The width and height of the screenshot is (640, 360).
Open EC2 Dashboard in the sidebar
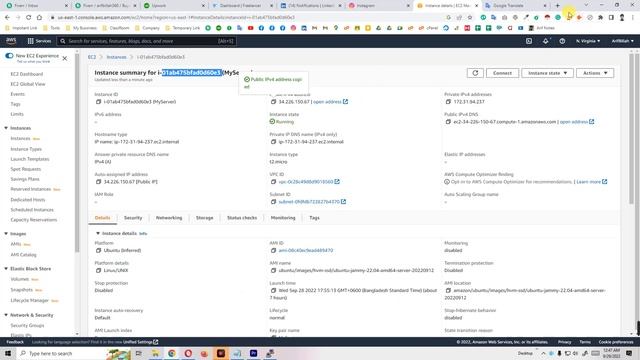tap(27, 74)
